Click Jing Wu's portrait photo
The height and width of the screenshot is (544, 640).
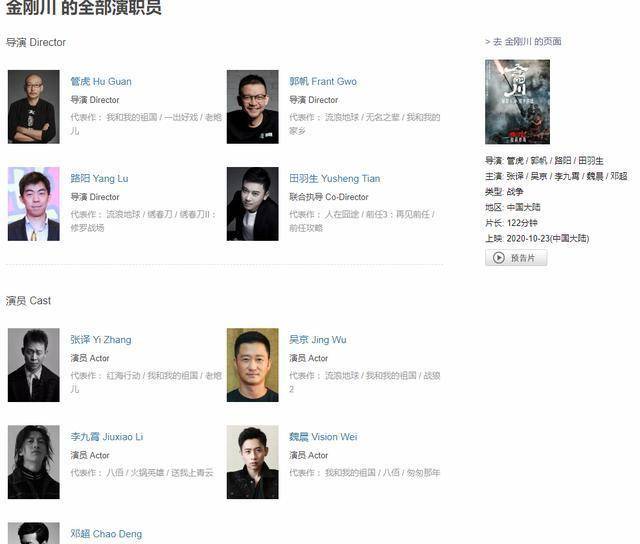click(x=253, y=365)
